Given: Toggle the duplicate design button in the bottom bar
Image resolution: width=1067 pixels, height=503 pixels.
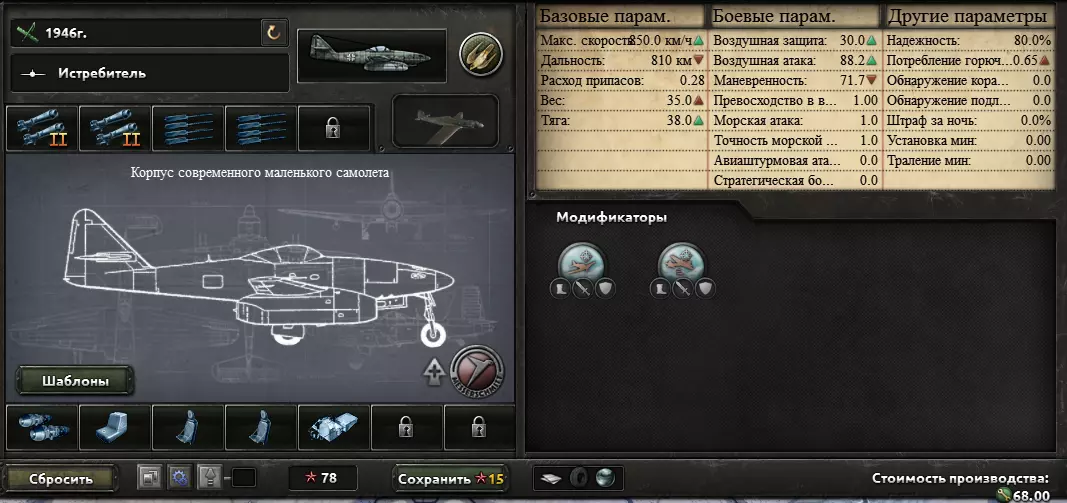Looking at the screenshot, I should (x=150, y=478).
